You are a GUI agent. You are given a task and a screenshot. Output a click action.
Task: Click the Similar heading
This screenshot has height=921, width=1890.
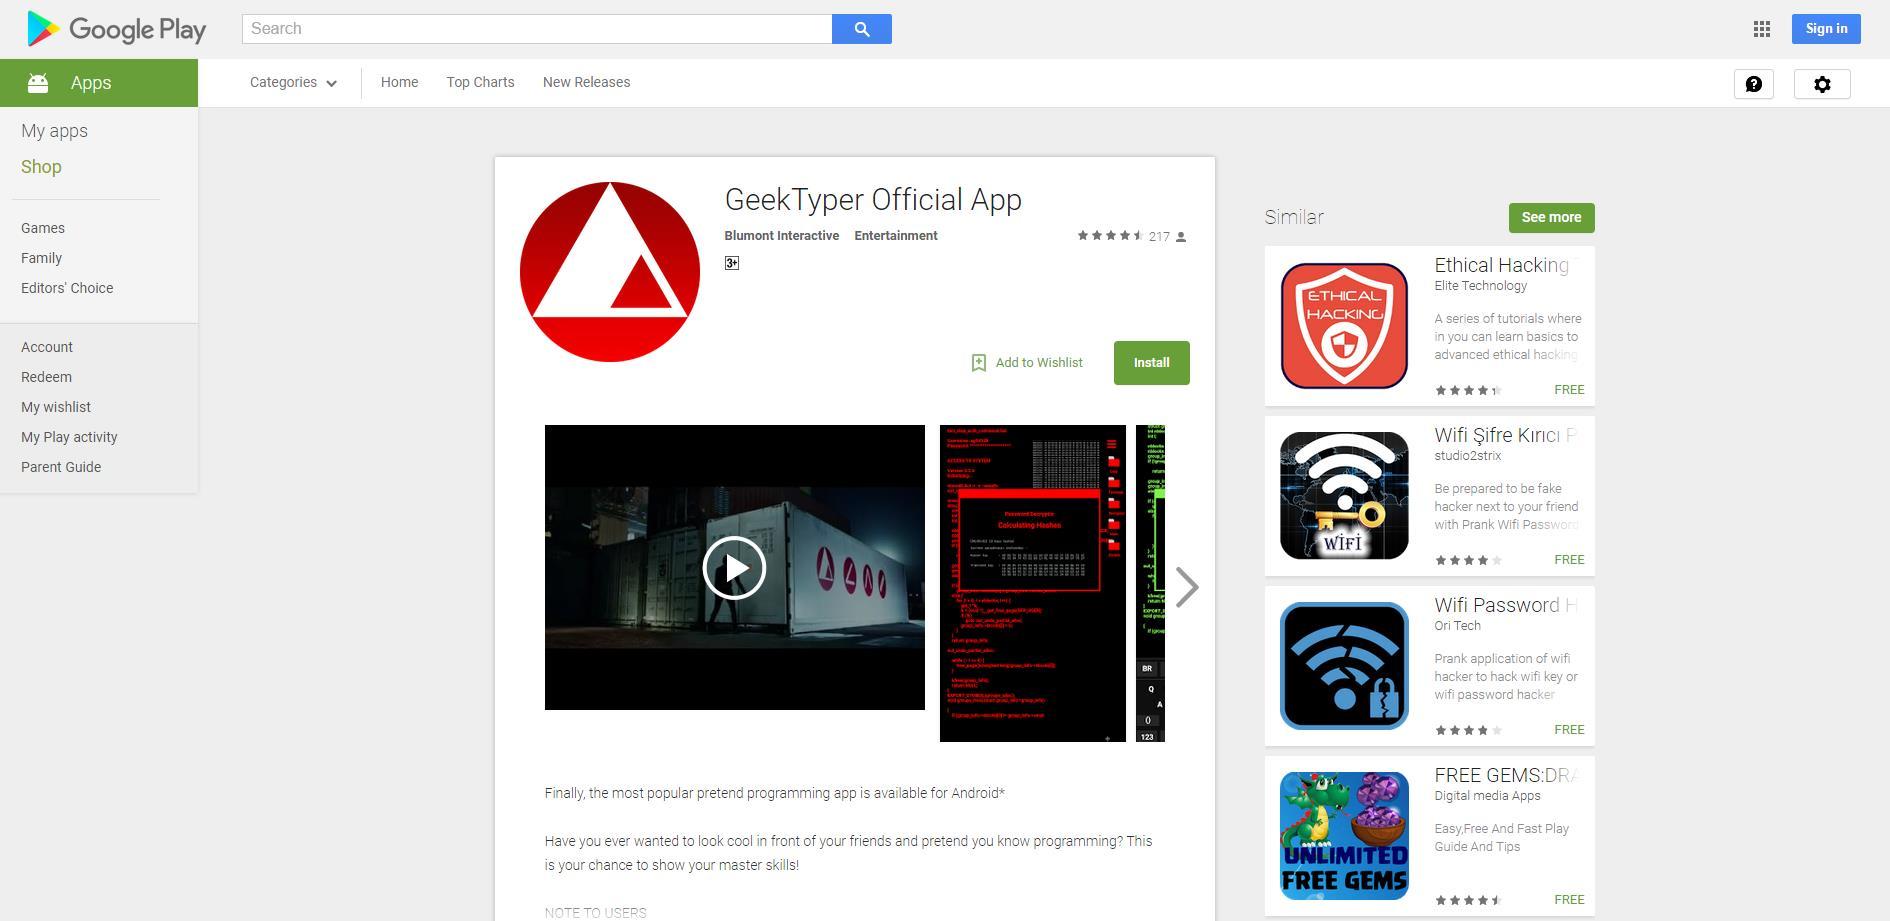[x=1294, y=217]
